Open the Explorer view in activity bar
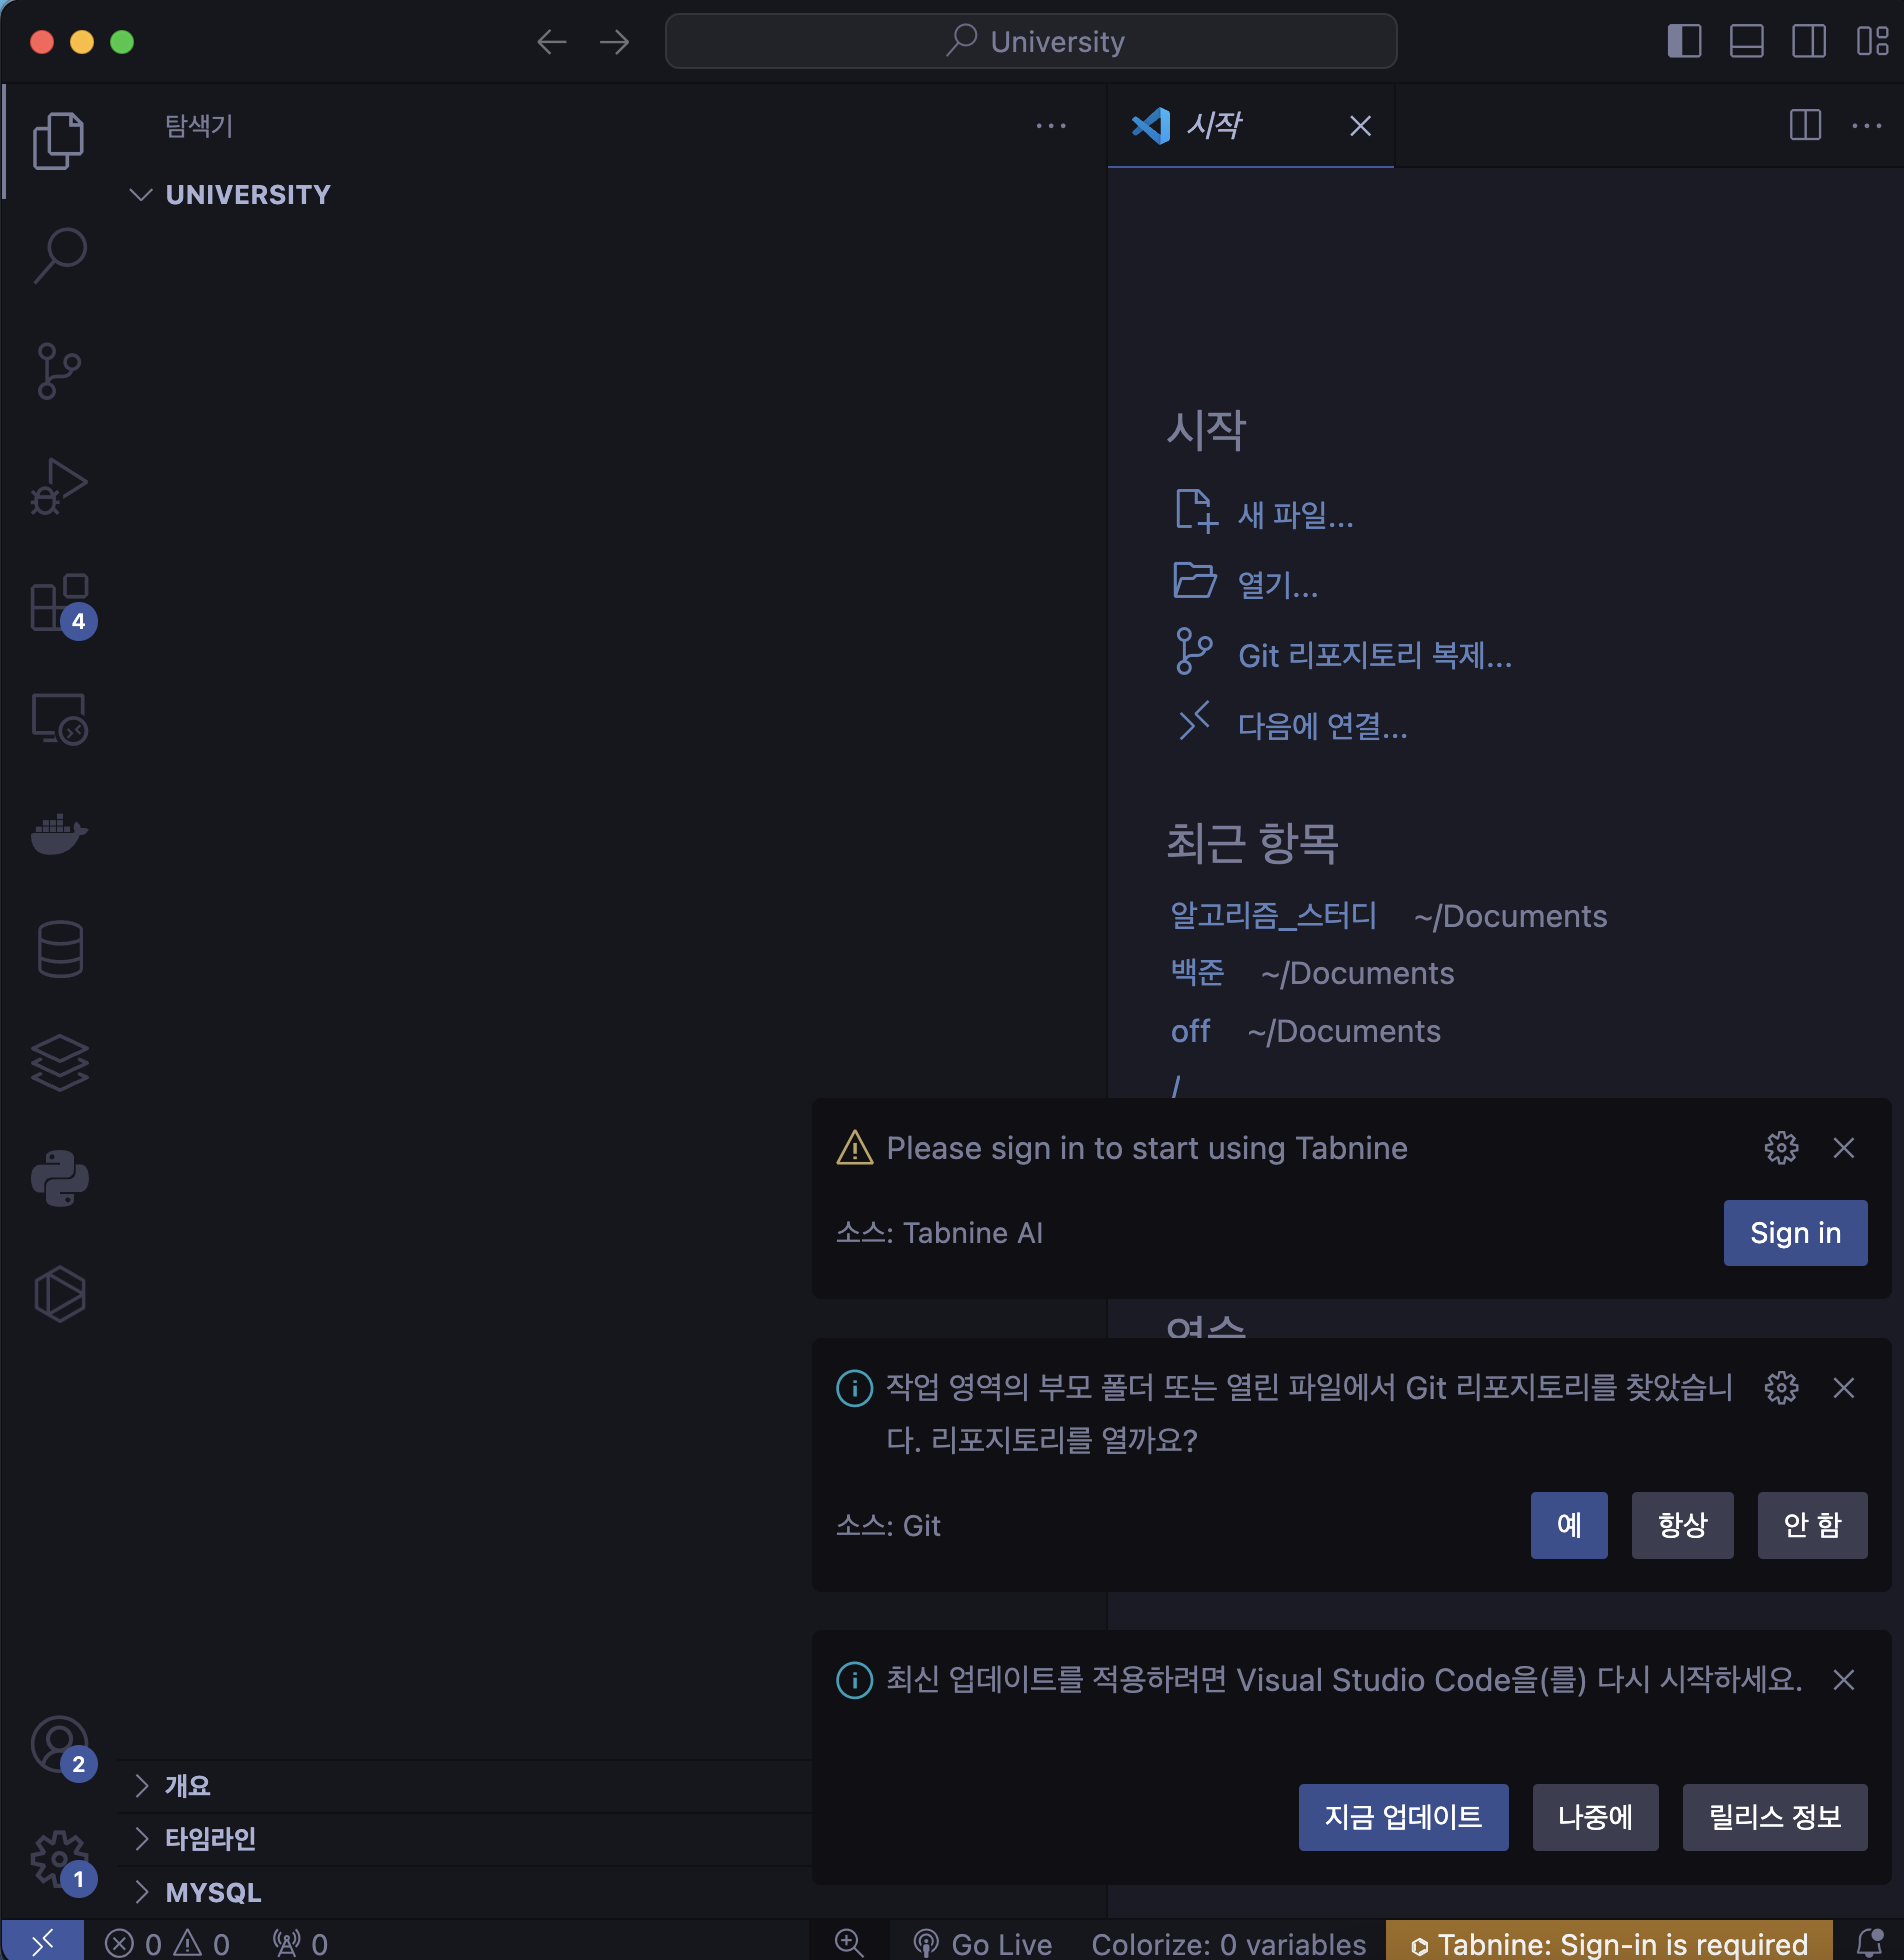This screenshot has height=1960, width=1904. pyautogui.click(x=59, y=140)
